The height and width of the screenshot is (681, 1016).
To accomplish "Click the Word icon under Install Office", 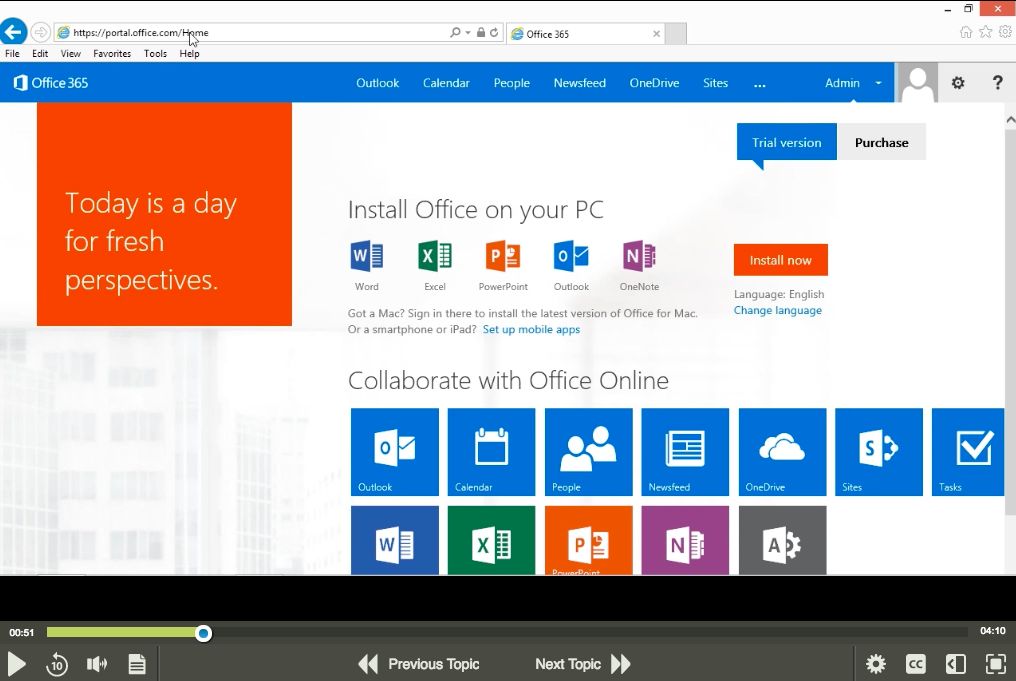I will (x=367, y=256).
